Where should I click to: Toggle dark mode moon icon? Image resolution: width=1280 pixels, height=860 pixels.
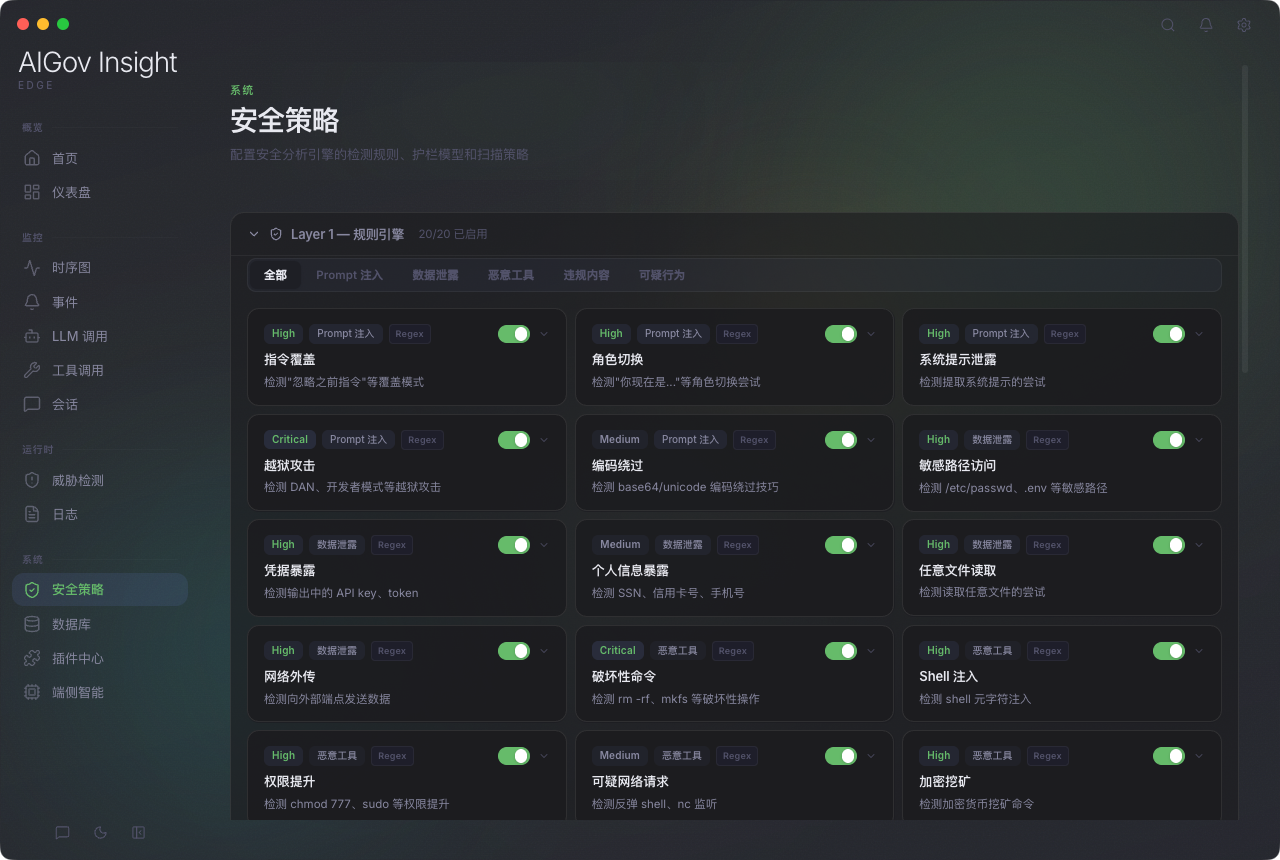point(100,832)
